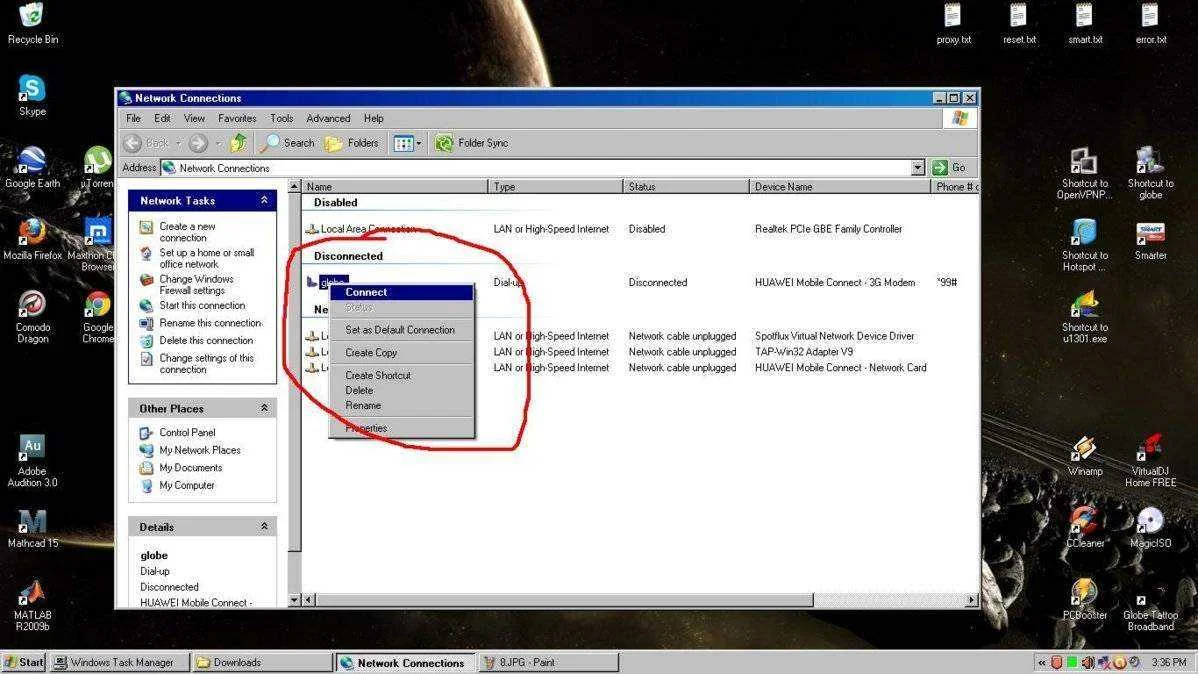Click the CCleaner desktop icon

point(1084,527)
